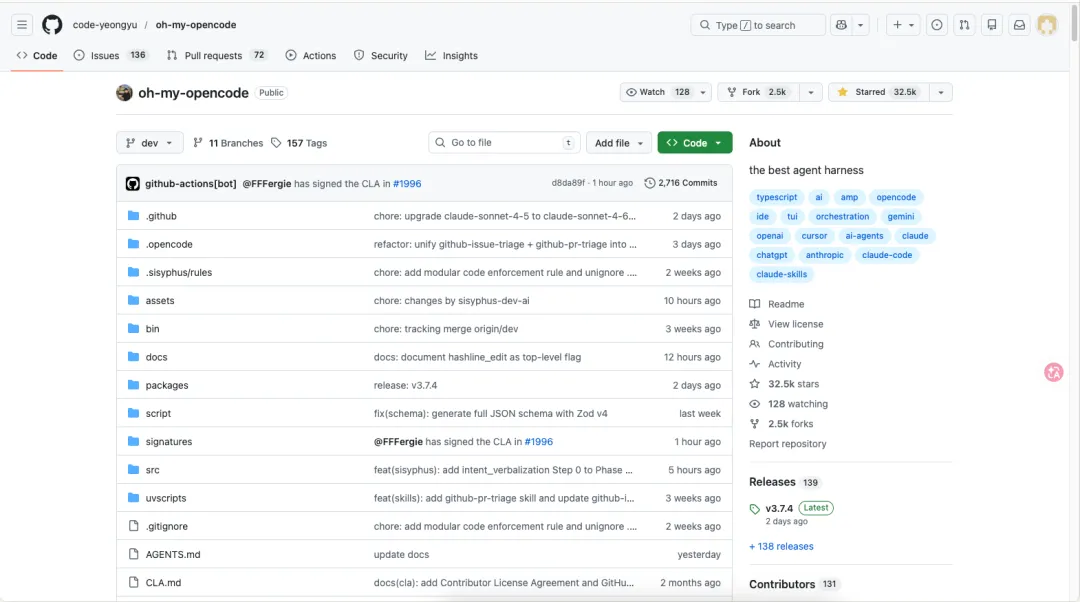Click the pulse icon beside Activity

(755, 364)
